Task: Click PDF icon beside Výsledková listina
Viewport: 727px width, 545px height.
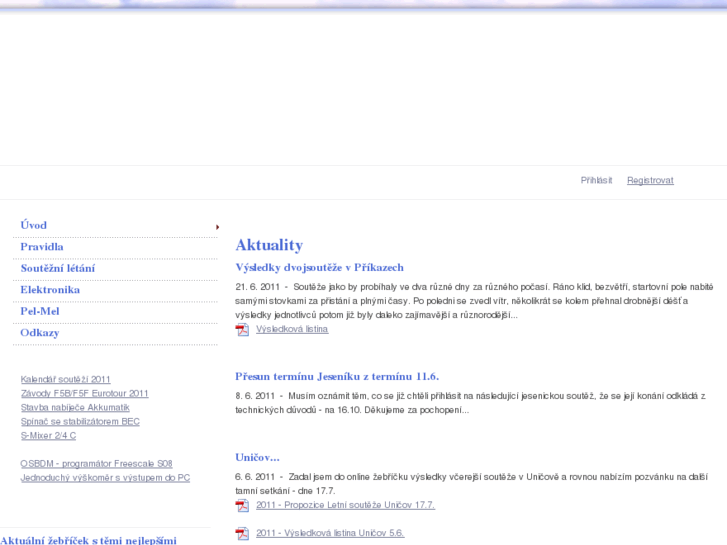Action: click(x=242, y=330)
